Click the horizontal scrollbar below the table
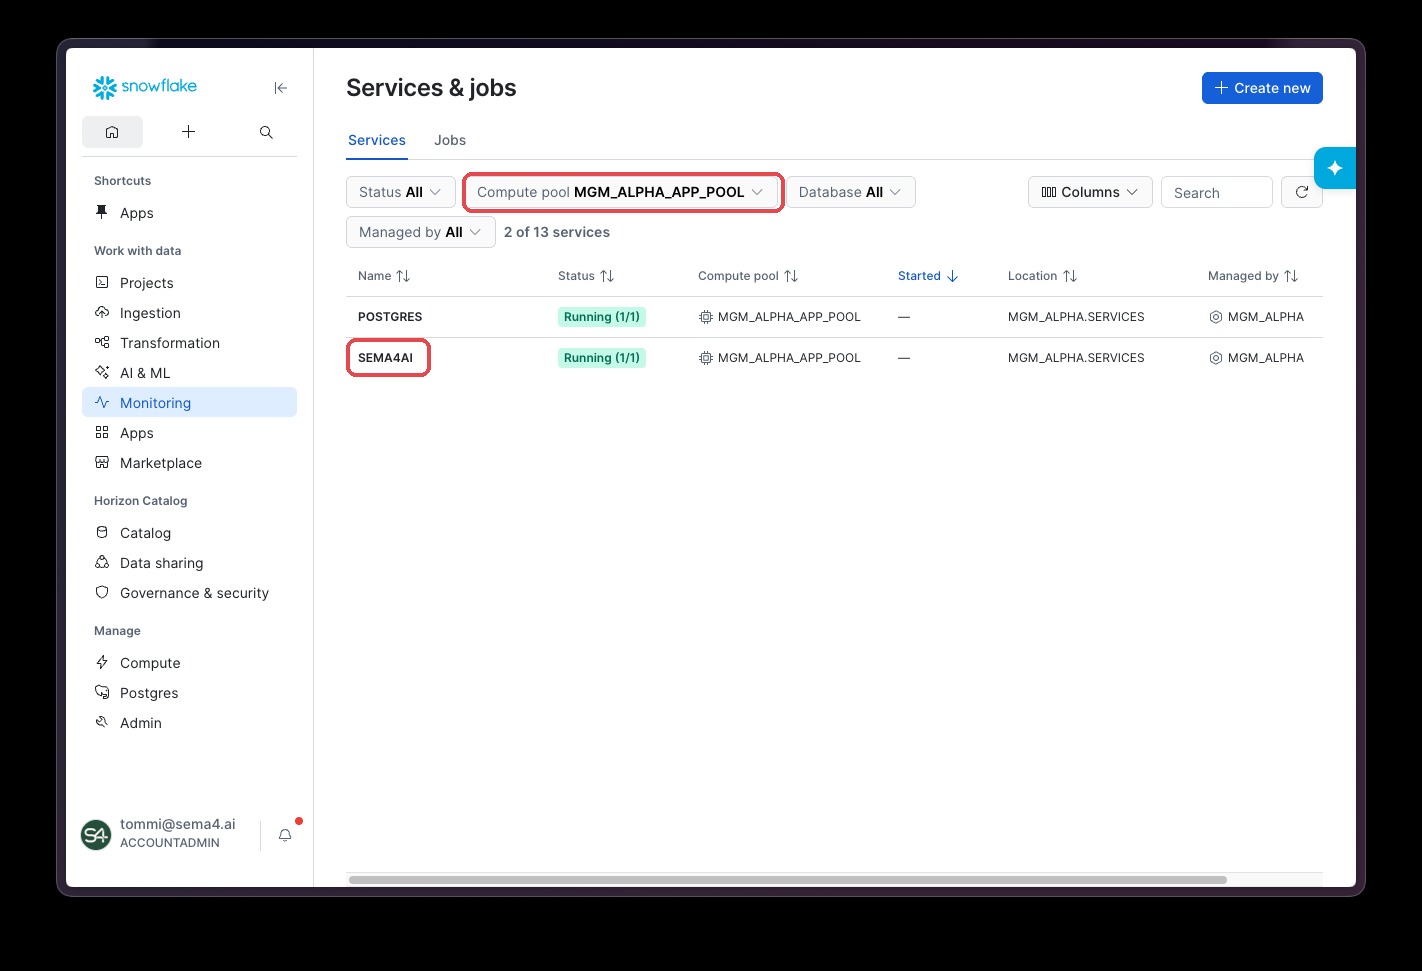The height and width of the screenshot is (971, 1422). [x=788, y=880]
